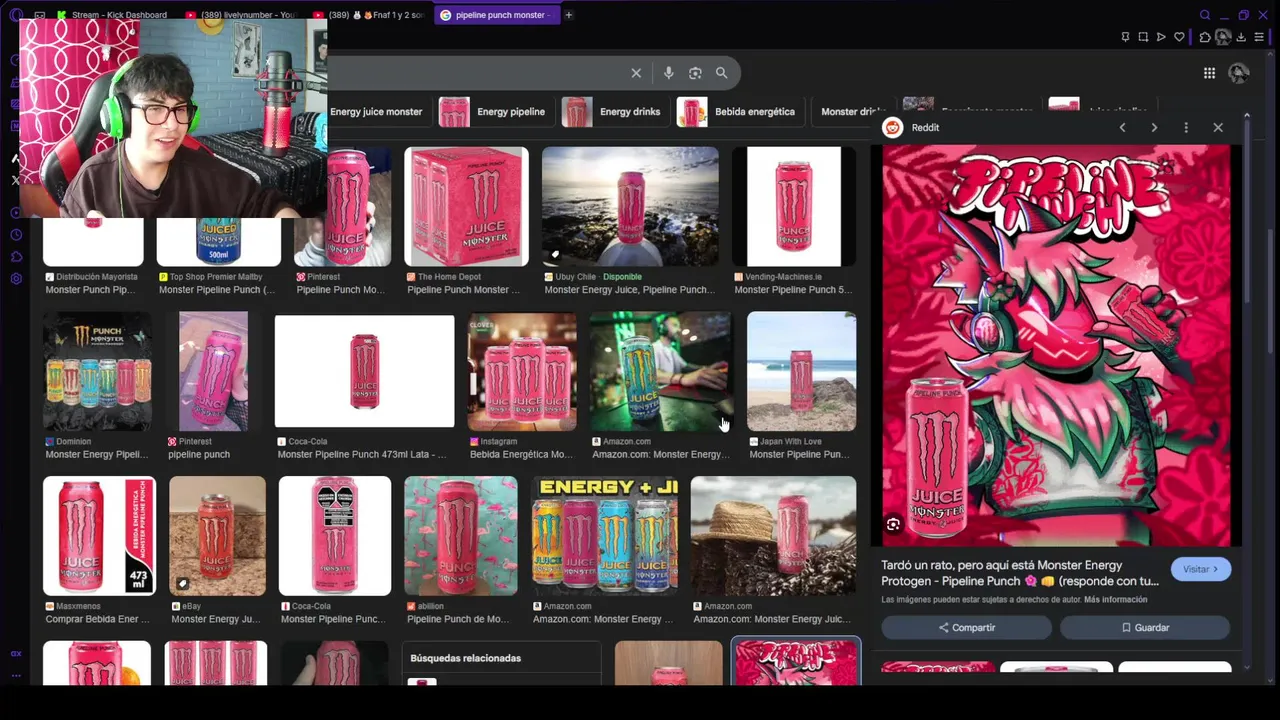Open eBay Monster Energy can image
Viewport: 1280px width, 720px height.
point(217,536)
